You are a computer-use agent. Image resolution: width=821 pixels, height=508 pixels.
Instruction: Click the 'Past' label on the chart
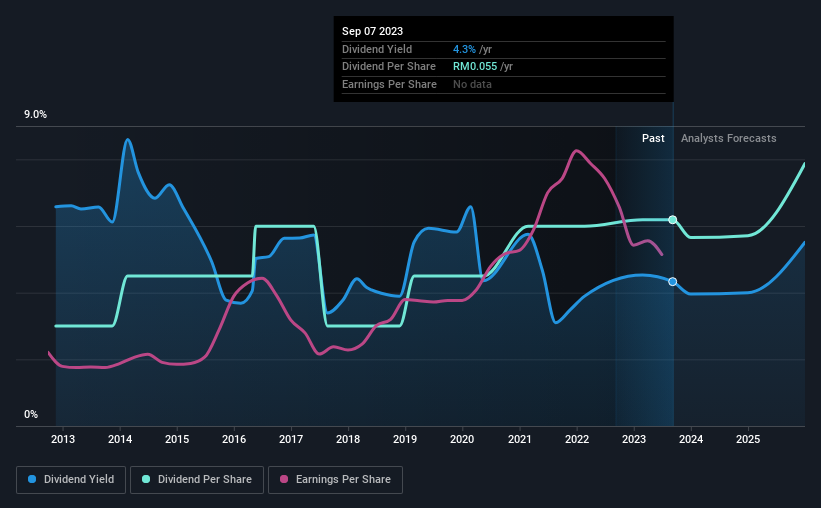tap(653, 138)
